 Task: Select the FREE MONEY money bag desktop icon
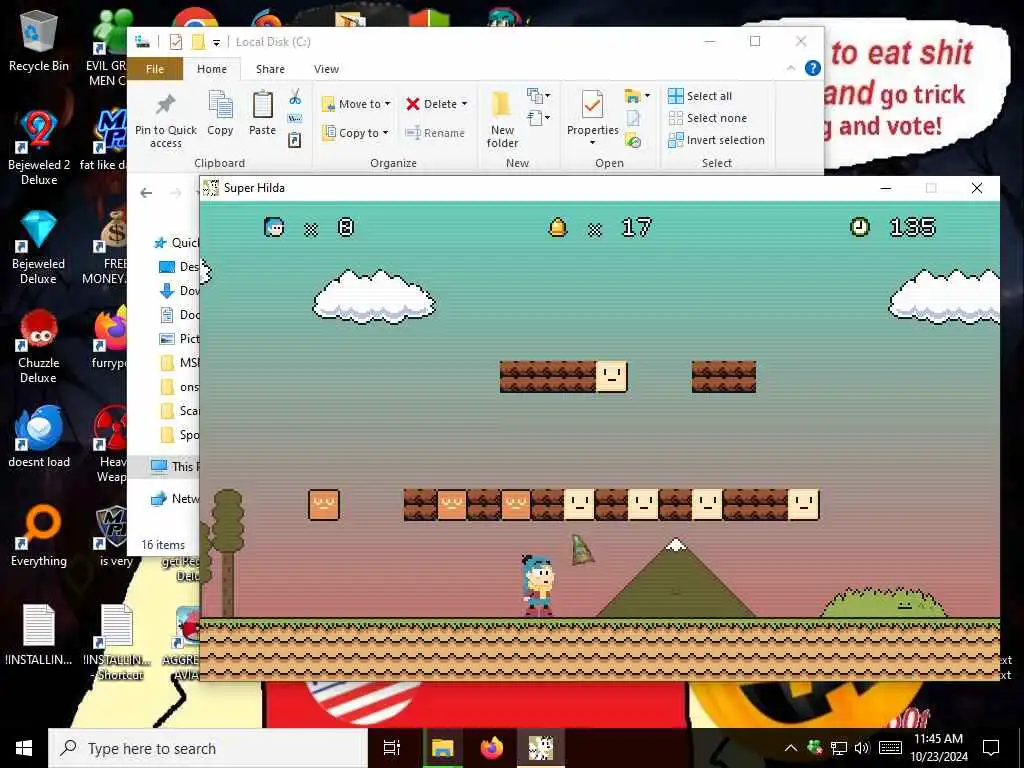[112, 248]
